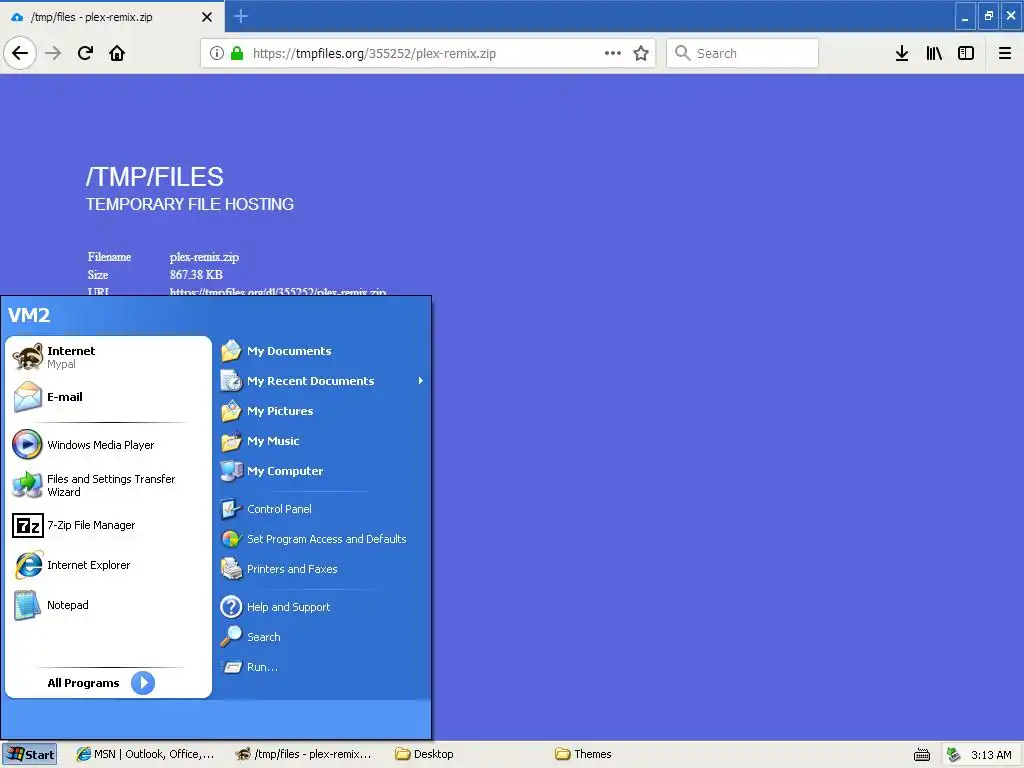The height and width of the screenshot is (768, 1024).
Task: Open Control Panel
Action: point(323,509)
